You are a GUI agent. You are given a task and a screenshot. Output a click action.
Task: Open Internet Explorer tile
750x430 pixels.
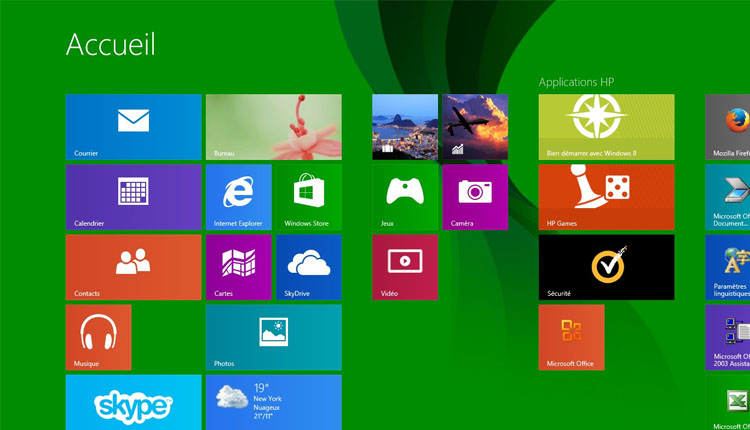pos(239,197)
